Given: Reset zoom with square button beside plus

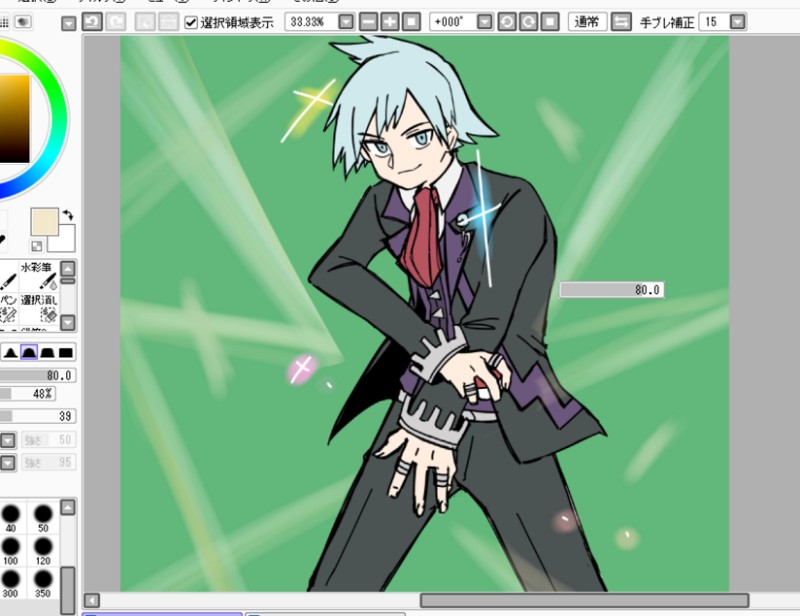Looking at the screenshot, I should (411, 22).
